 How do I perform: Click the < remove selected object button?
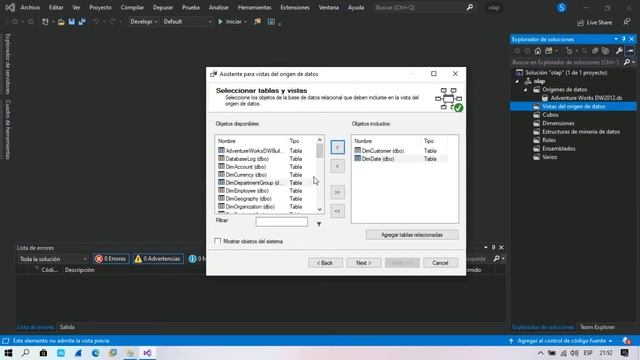(x=337, y=166)
